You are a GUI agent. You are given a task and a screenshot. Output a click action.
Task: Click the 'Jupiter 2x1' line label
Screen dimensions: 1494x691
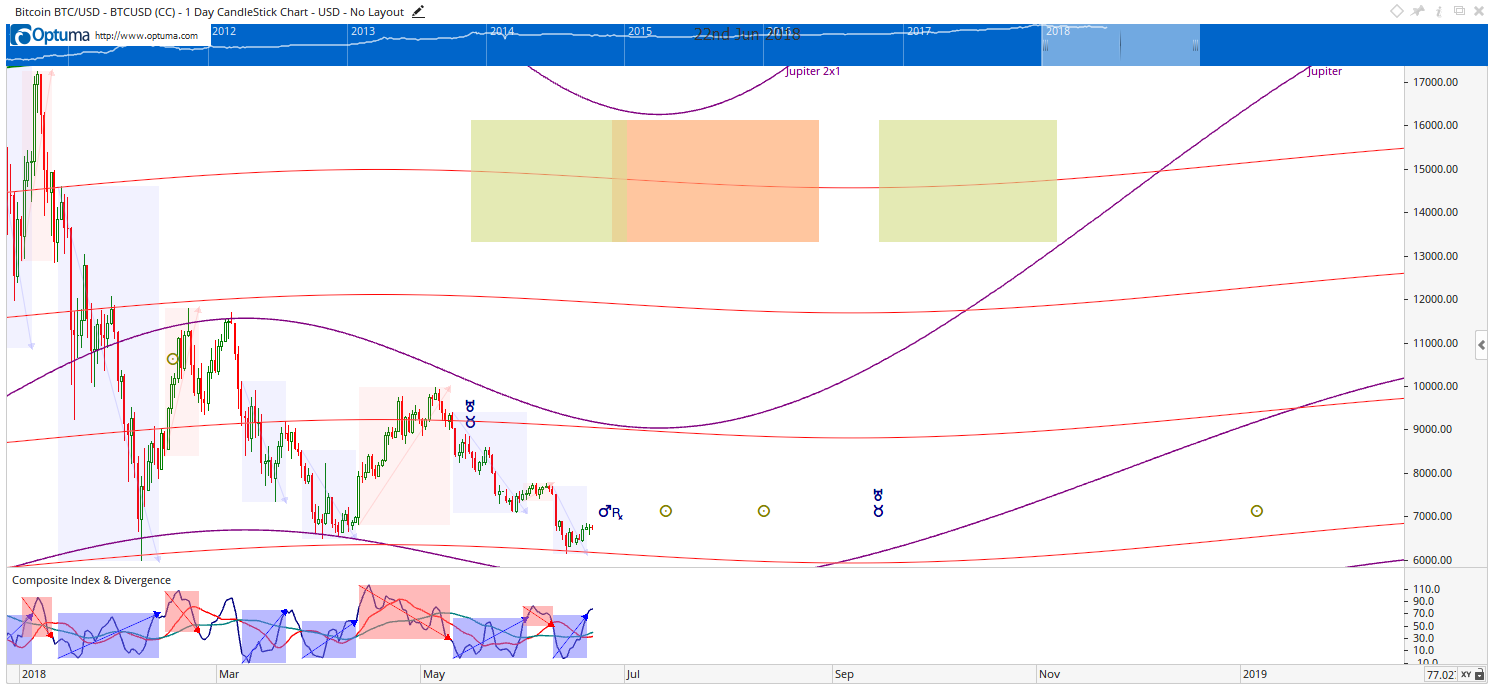click(x=813, y=72)
